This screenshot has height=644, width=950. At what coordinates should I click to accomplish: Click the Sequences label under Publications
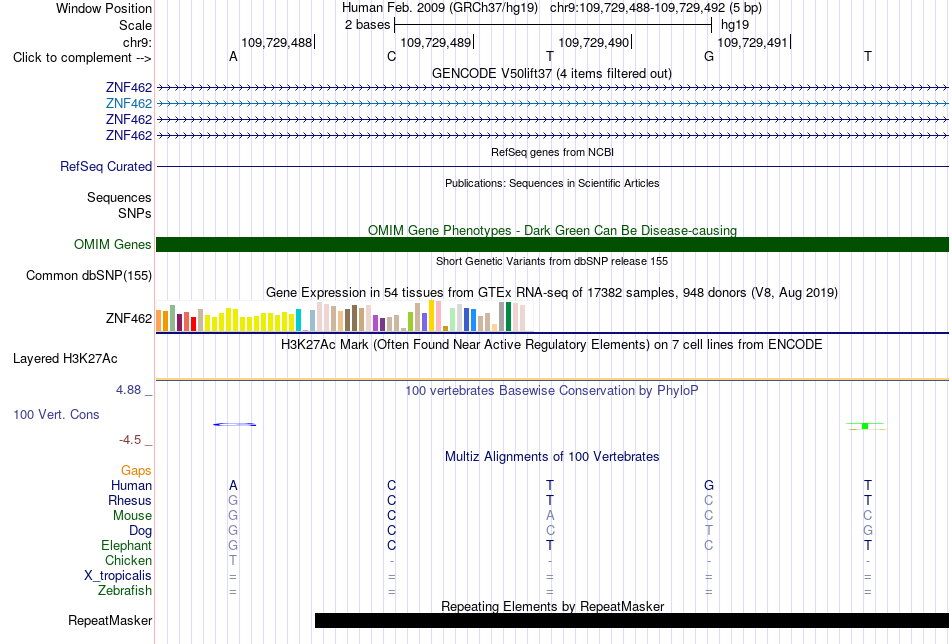(x=119, y=198)
